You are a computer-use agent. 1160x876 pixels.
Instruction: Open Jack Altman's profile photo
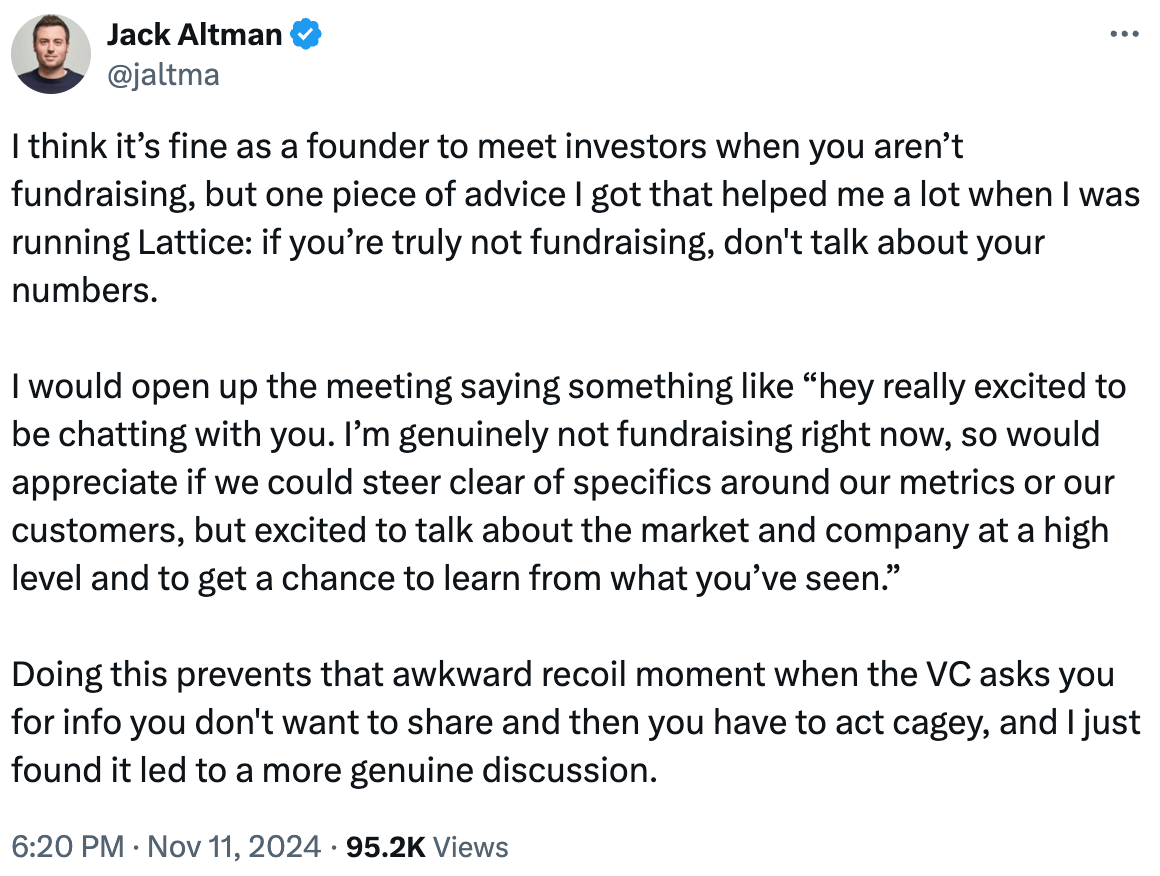[x=51, y=54]
